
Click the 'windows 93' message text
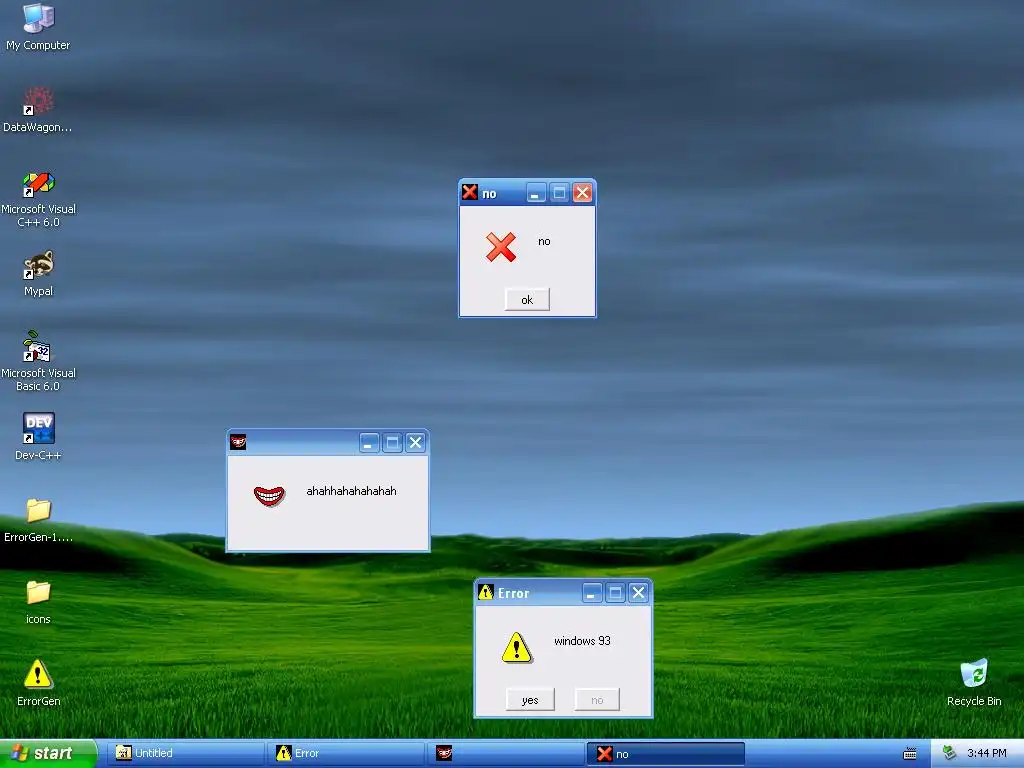pos(583,641)
